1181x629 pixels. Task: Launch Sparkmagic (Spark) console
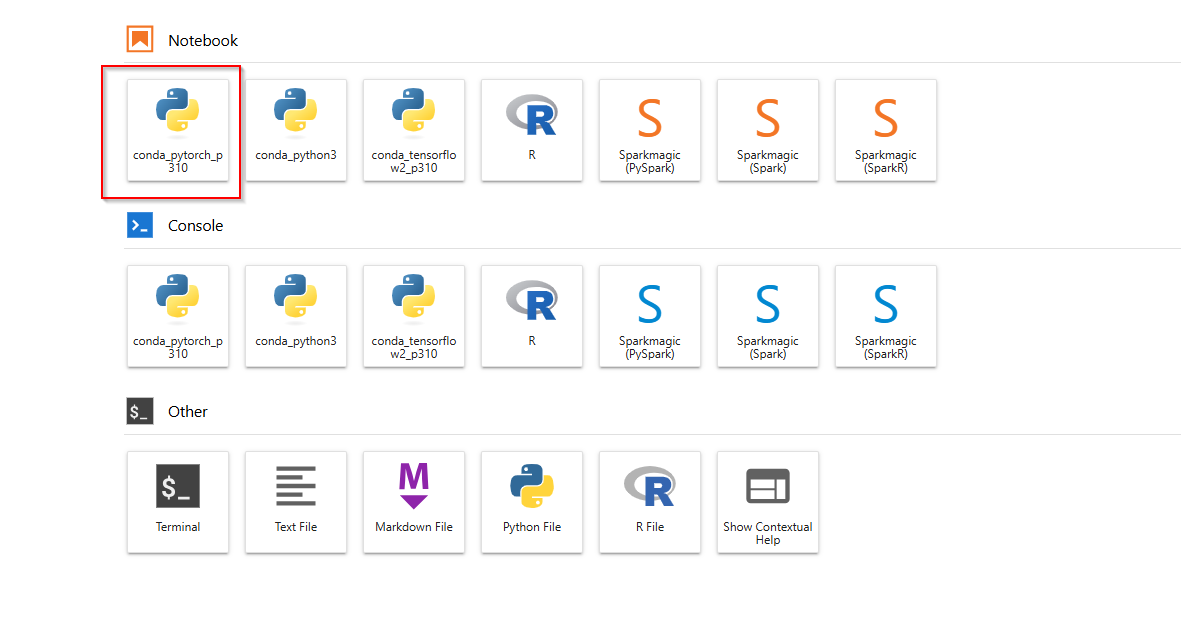[x=767, y=316]
